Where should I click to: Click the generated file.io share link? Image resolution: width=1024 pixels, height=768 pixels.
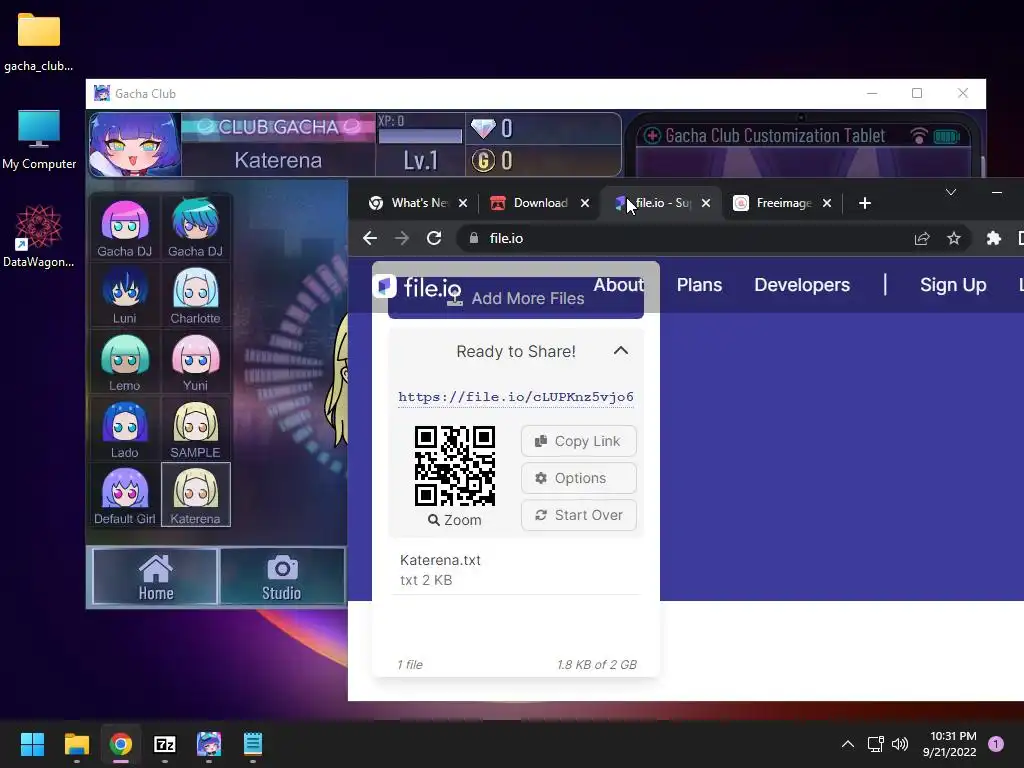pyautogui.click(x=516, y=397)
